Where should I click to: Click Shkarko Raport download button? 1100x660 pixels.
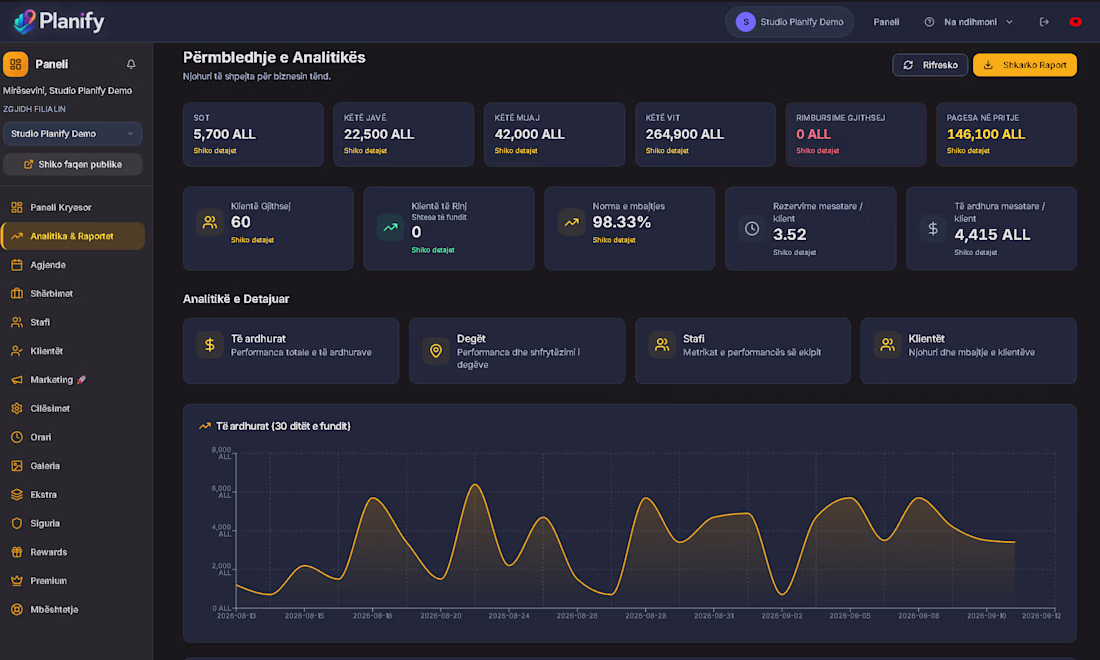click(1024, 65)
